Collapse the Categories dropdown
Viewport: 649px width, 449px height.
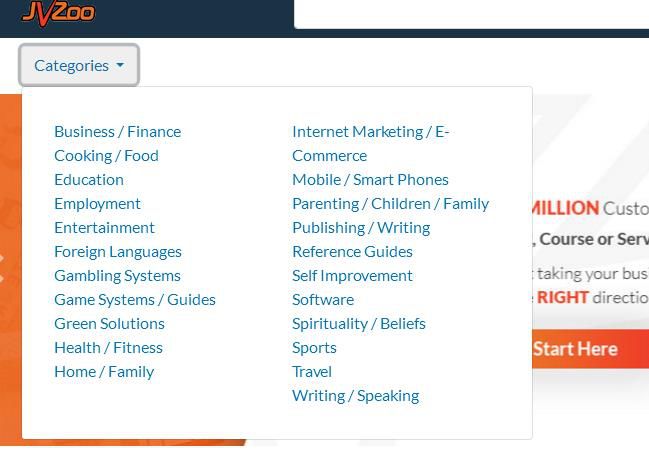coord(79,66)
